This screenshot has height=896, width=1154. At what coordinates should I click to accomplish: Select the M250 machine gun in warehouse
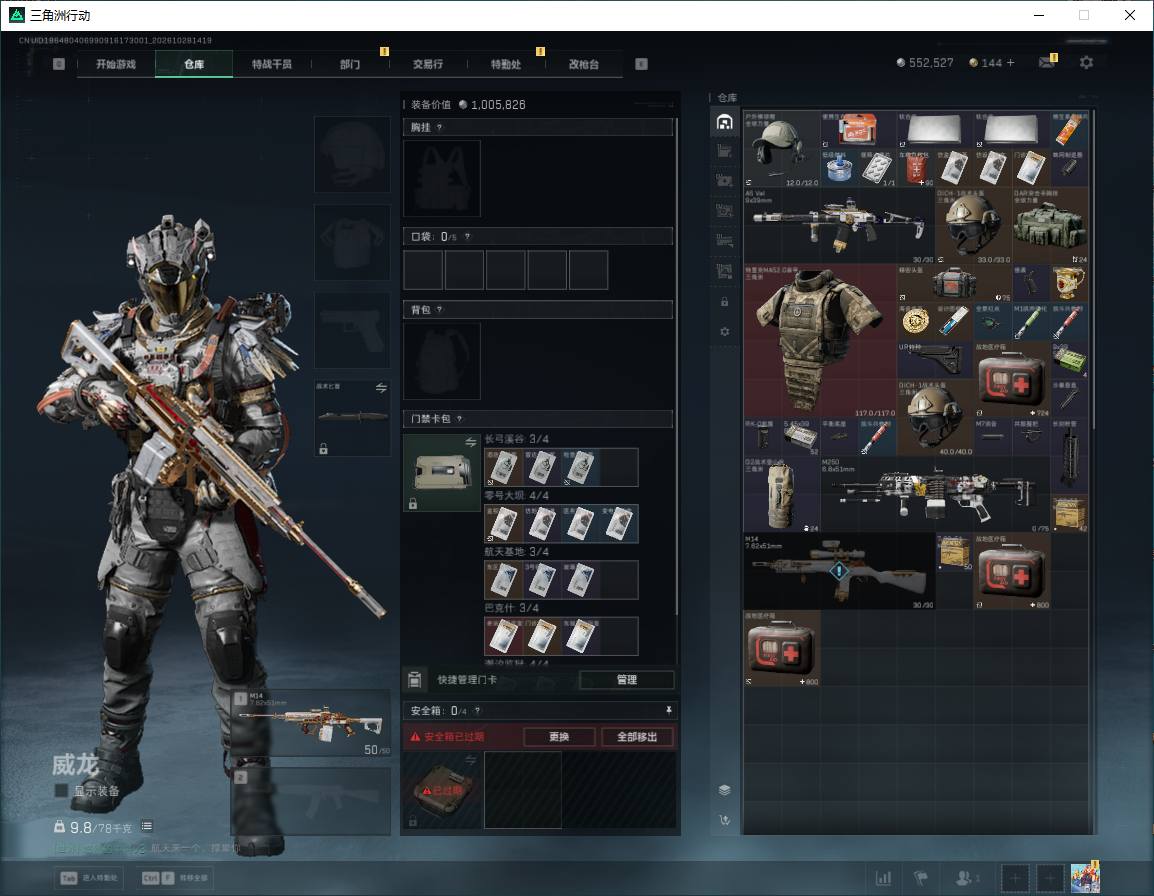(935, 495)
